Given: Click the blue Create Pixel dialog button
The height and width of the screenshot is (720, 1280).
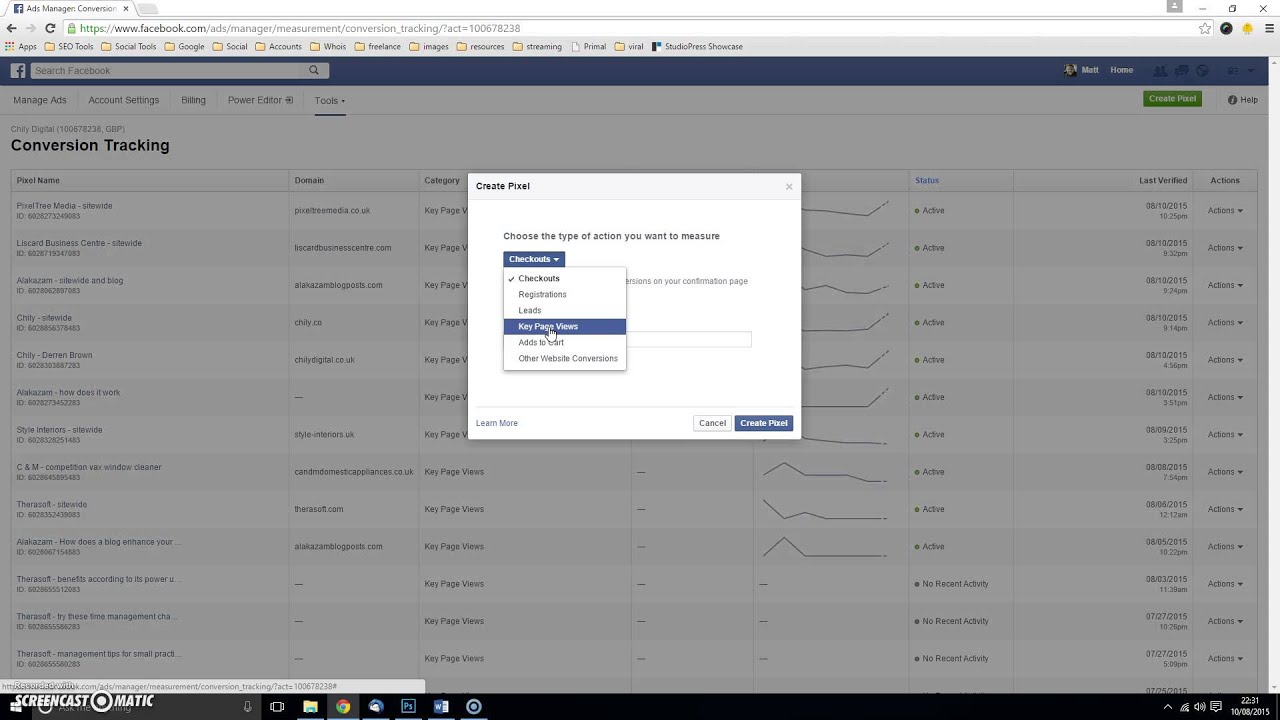Looking at the screenshot, I should (764, 423).
